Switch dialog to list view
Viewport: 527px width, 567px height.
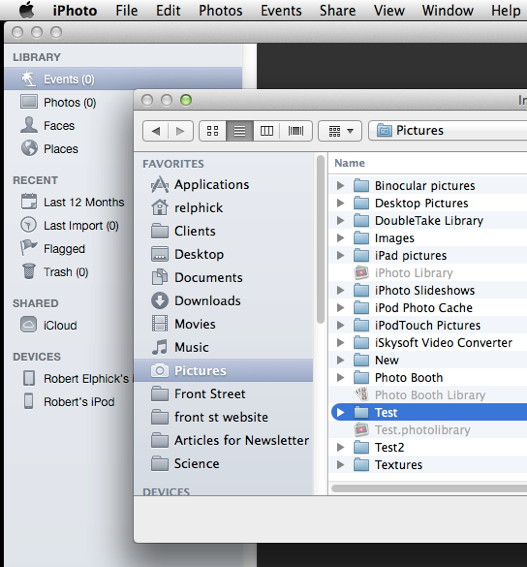pyautogui.click(x=239, y=131)
